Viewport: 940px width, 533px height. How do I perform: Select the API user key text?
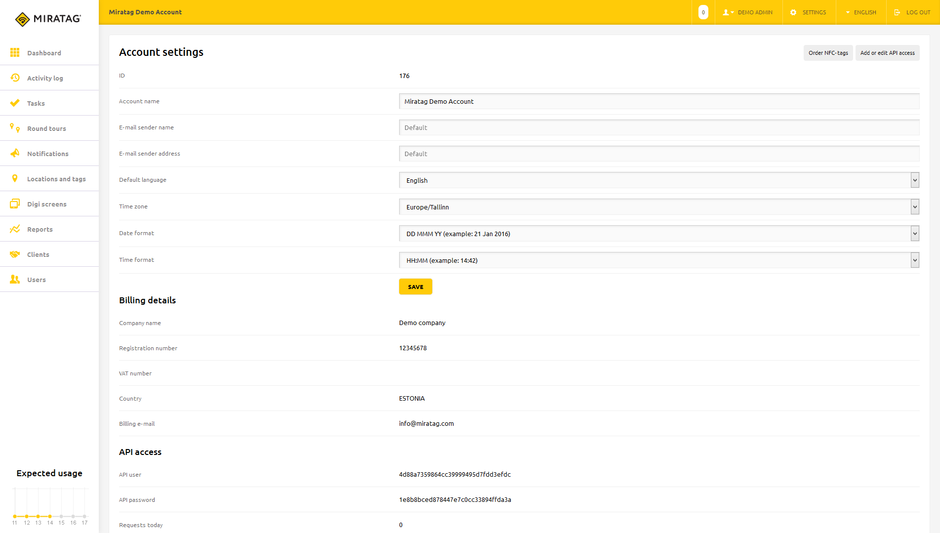coord(455,474)
